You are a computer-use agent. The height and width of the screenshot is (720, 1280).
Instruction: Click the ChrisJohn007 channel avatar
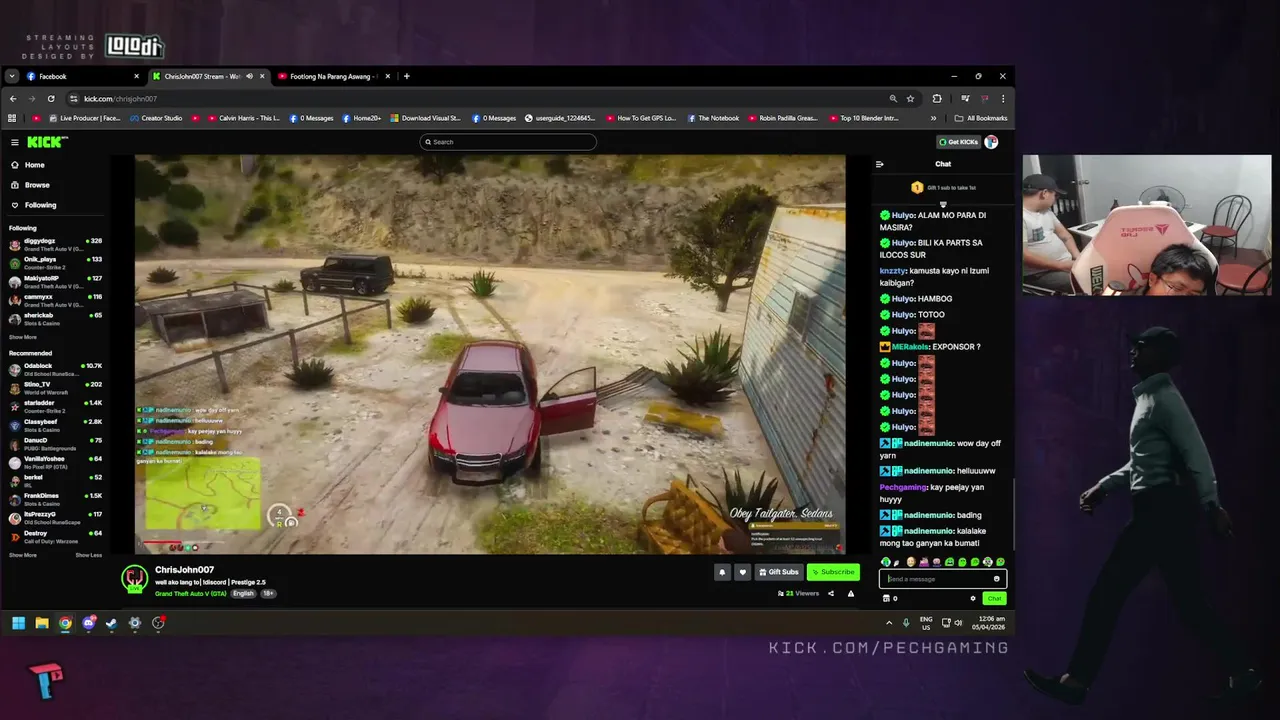click(x=135, y=578)
